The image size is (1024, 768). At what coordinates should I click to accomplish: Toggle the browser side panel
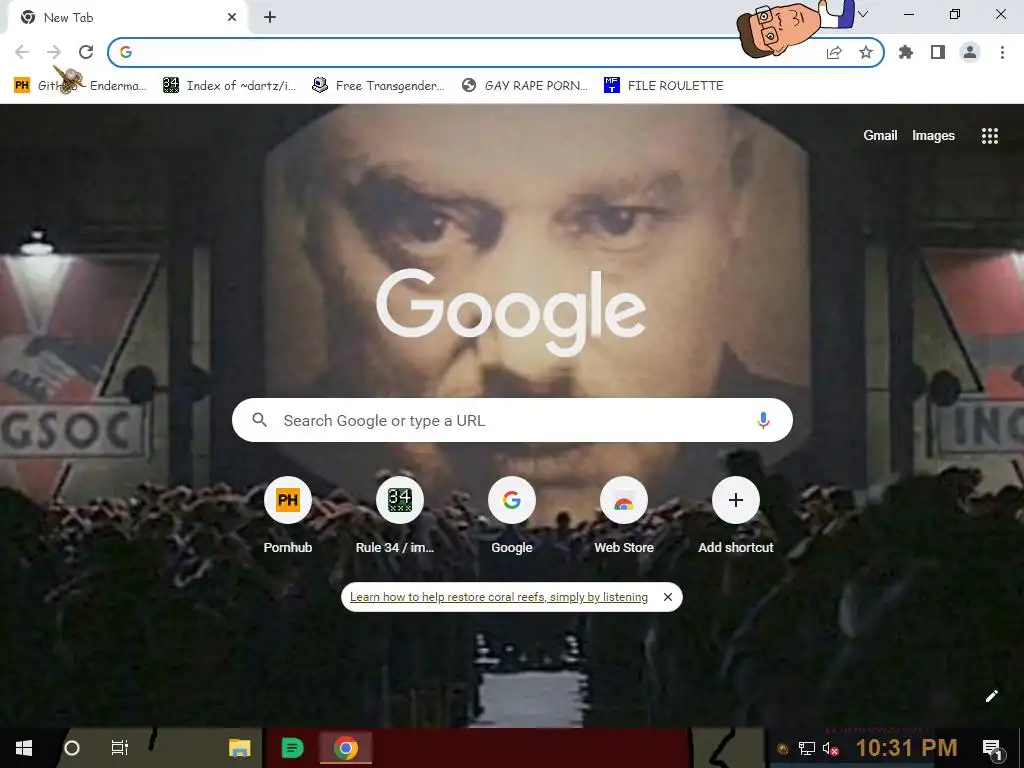pos(938,52)
